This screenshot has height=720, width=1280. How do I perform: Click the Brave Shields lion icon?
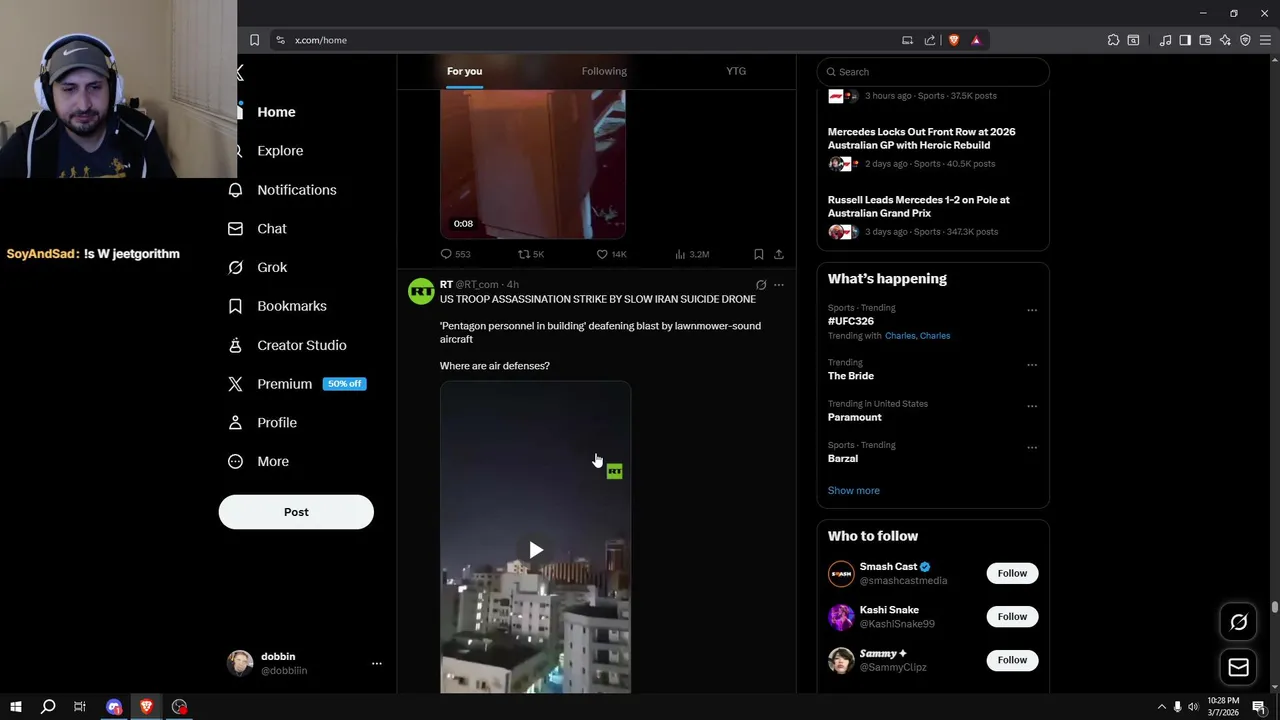point(953,40)
